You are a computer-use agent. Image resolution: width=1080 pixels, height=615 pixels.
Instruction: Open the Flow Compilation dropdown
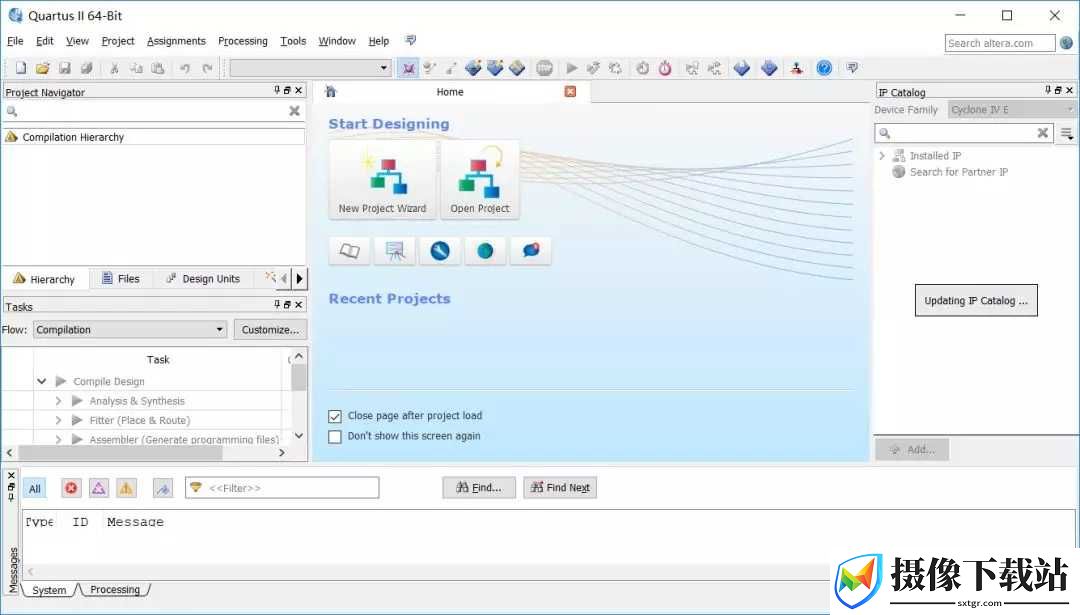point(129,330)
